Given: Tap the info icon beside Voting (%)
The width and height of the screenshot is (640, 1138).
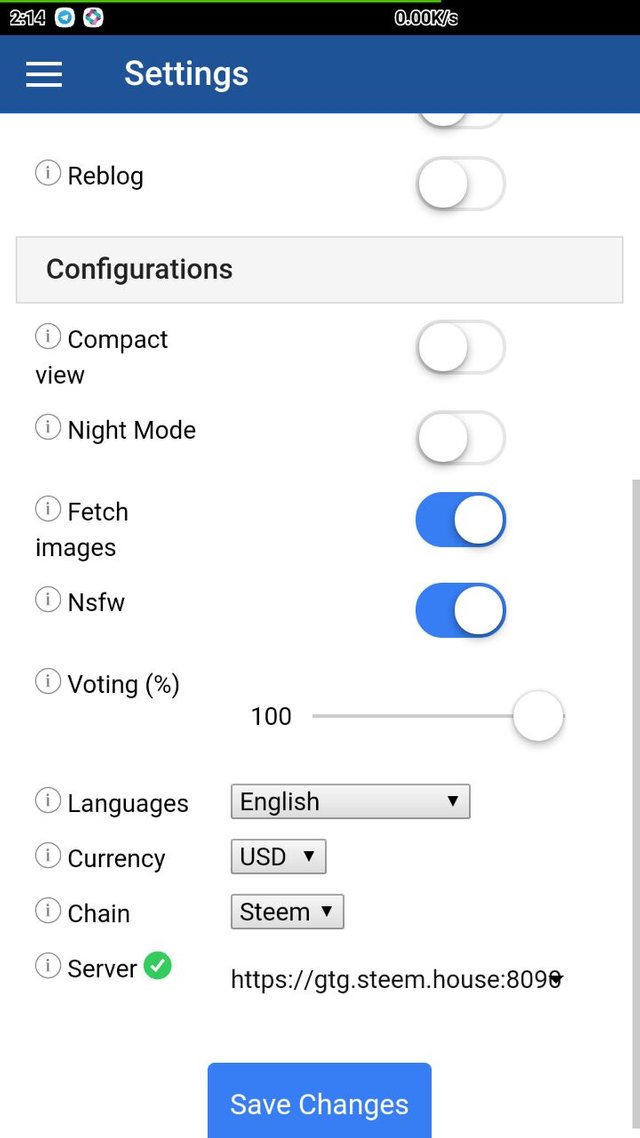Looking at the screenshot, I should 48,681.
